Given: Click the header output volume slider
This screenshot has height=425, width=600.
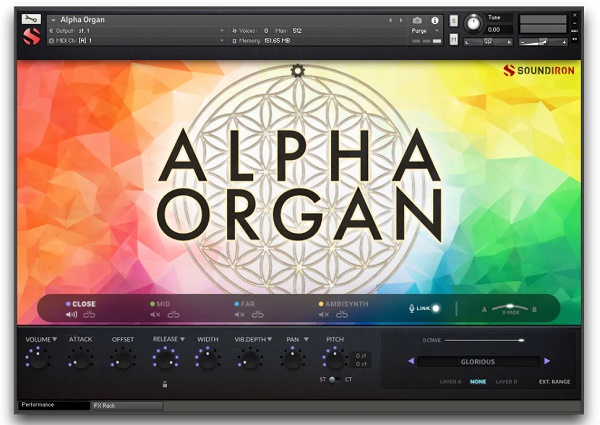Looking at the screenshot, I should coord(543,42).
